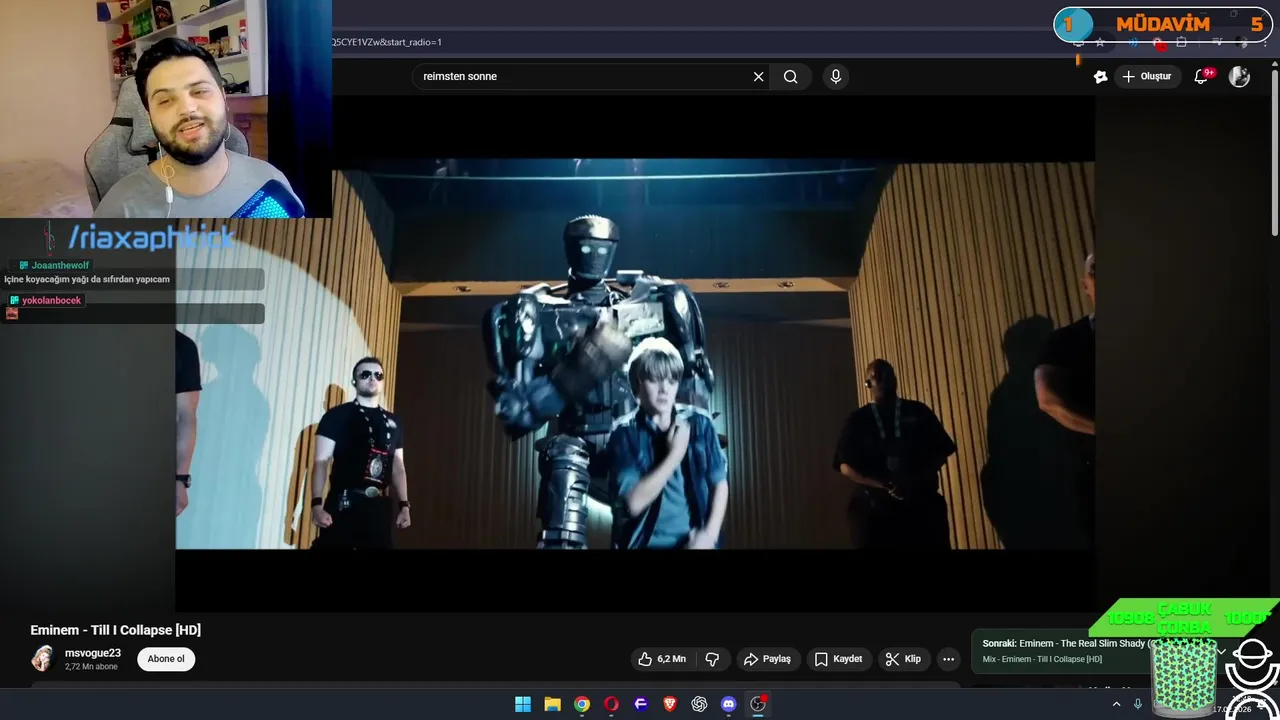
Task: Open File Explorer from the taskbar
Action: [x=552, y=704]
